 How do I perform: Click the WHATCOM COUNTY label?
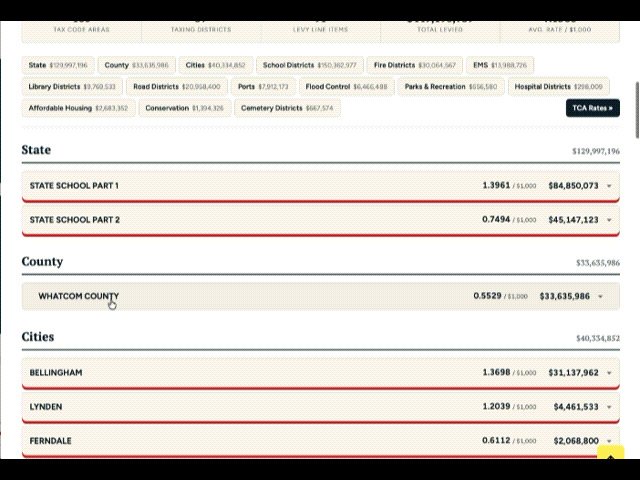tap(79, 296)
